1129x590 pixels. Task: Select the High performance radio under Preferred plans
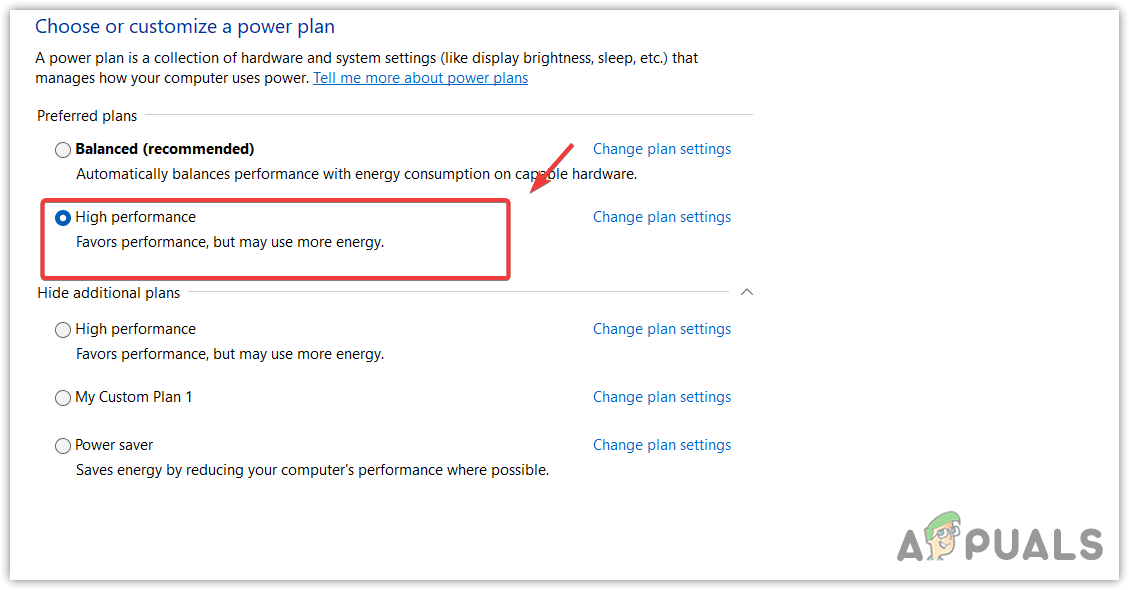click(63, 218)
